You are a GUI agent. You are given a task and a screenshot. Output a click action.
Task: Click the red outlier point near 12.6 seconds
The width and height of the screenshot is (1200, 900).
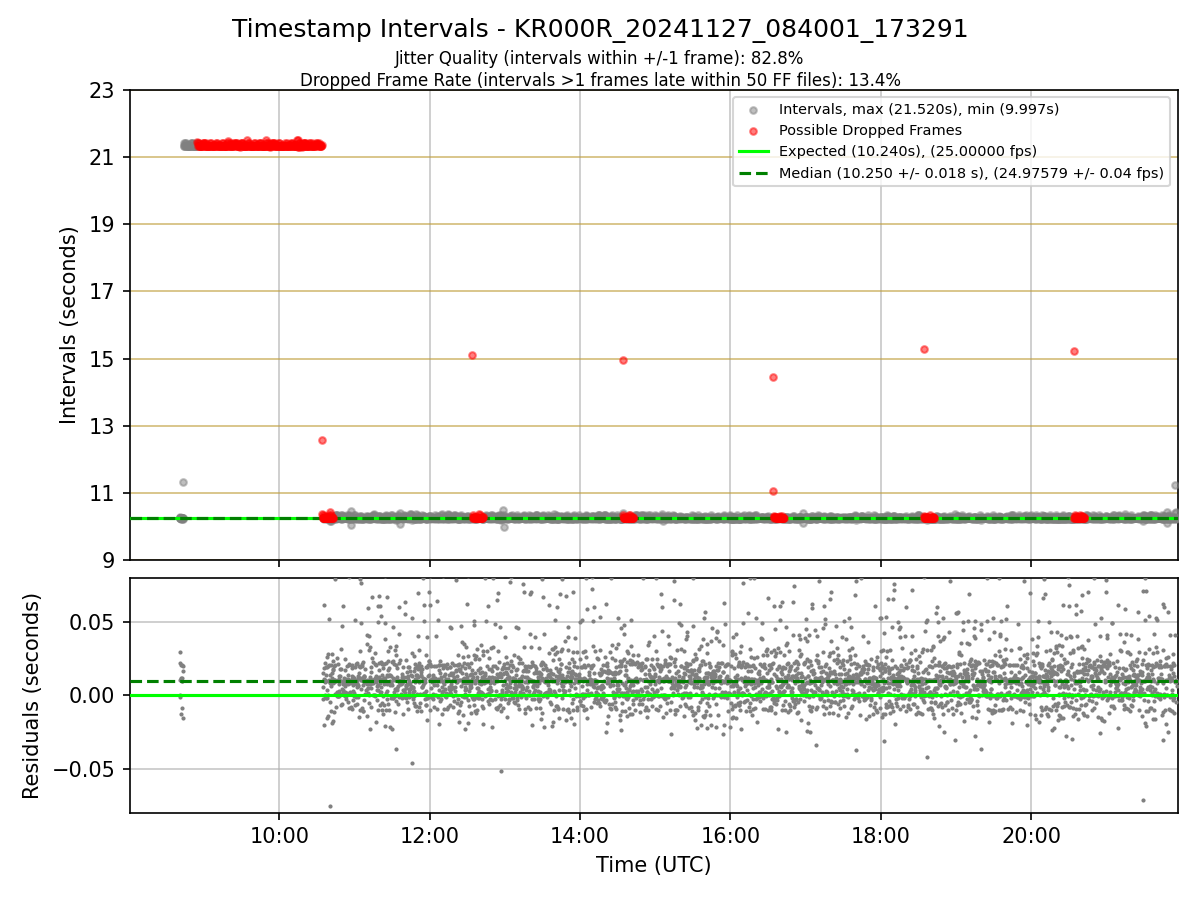coord(322,440)
